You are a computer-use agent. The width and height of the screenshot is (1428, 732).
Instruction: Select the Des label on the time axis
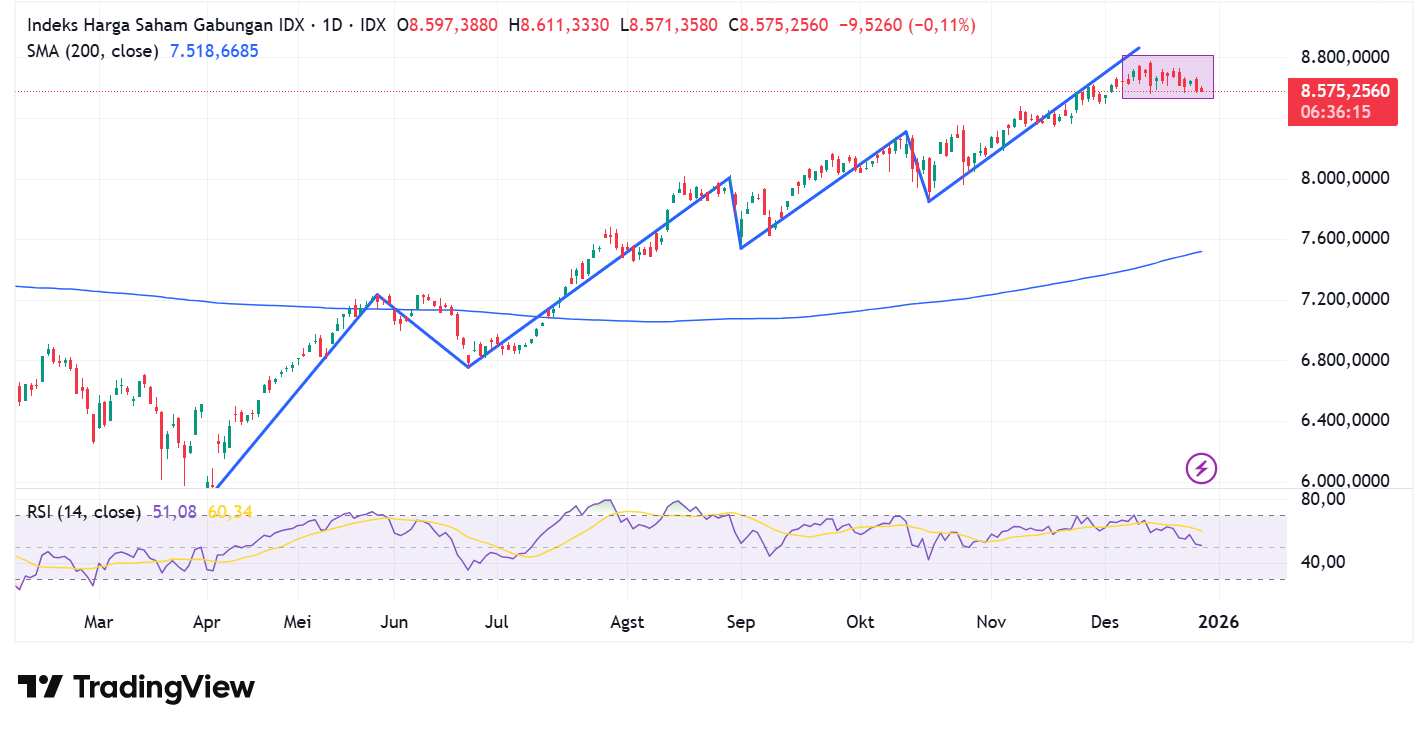tap(1104, 622)
